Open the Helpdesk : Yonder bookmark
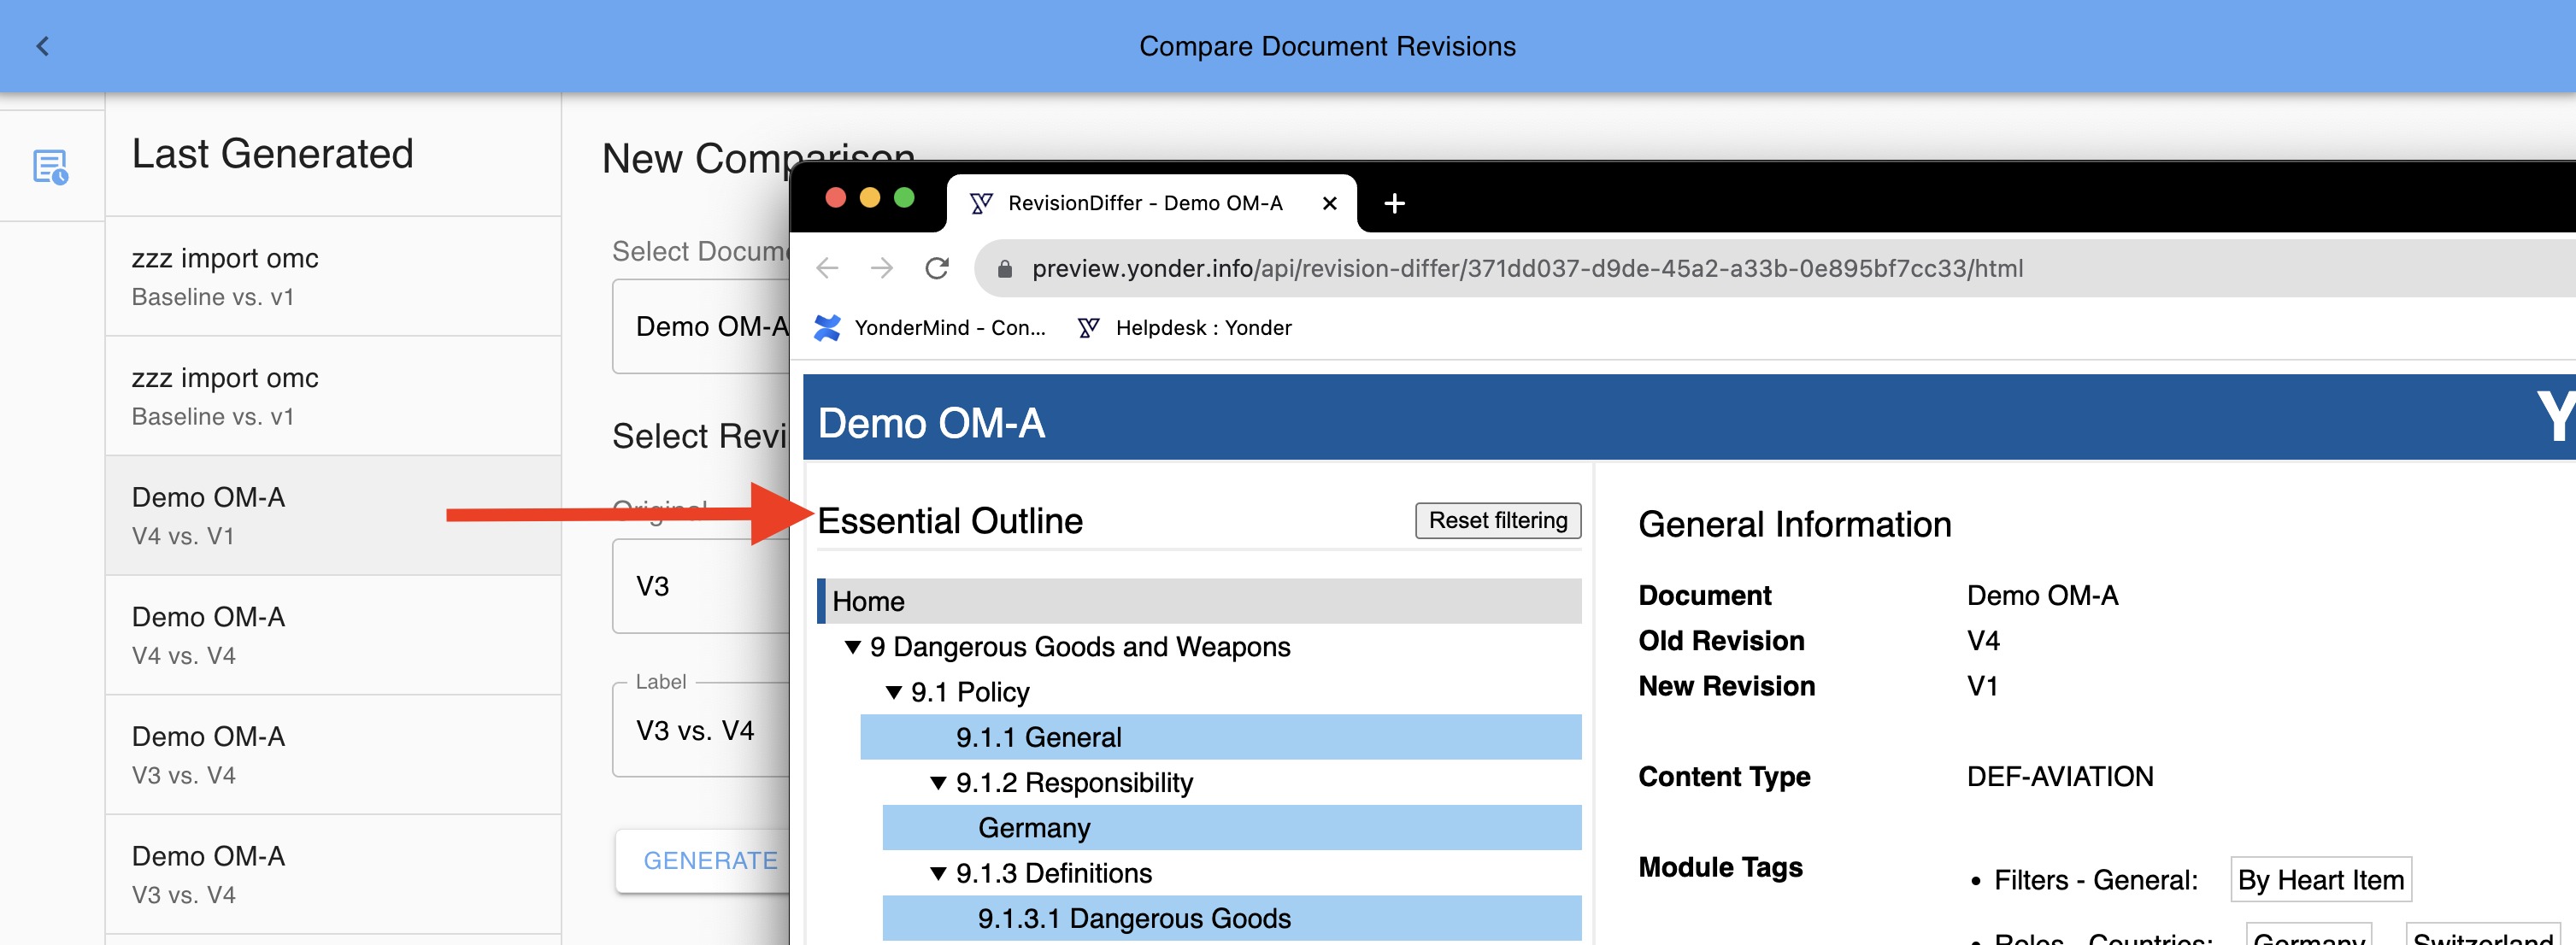The image size is (2576, 945). pos(1185,328)
